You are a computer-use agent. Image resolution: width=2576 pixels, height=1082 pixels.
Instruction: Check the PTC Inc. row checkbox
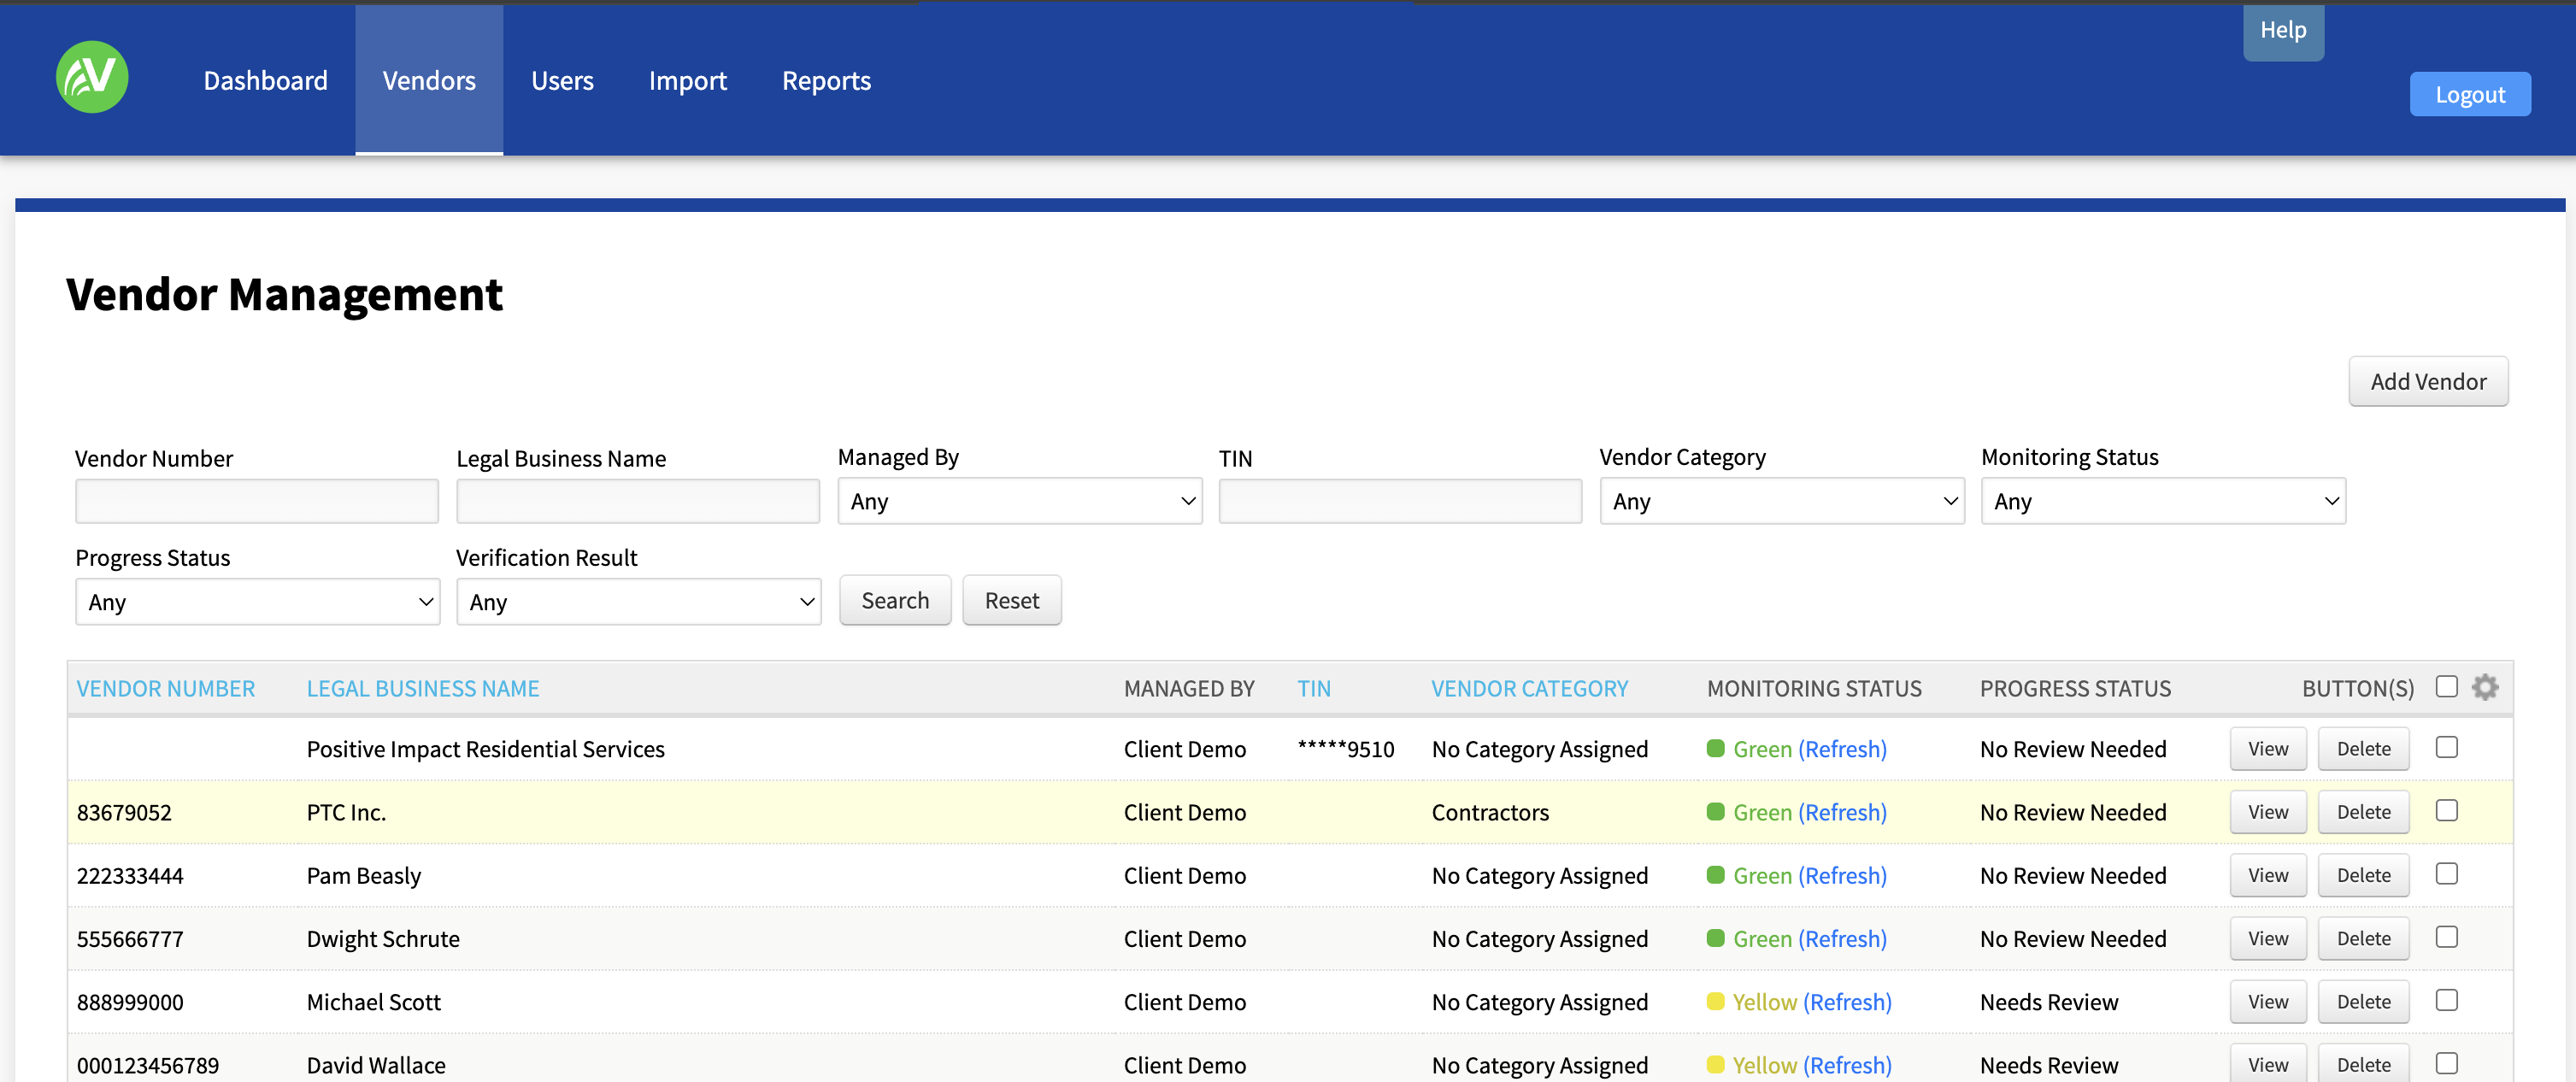click(x=2446, y=810)
